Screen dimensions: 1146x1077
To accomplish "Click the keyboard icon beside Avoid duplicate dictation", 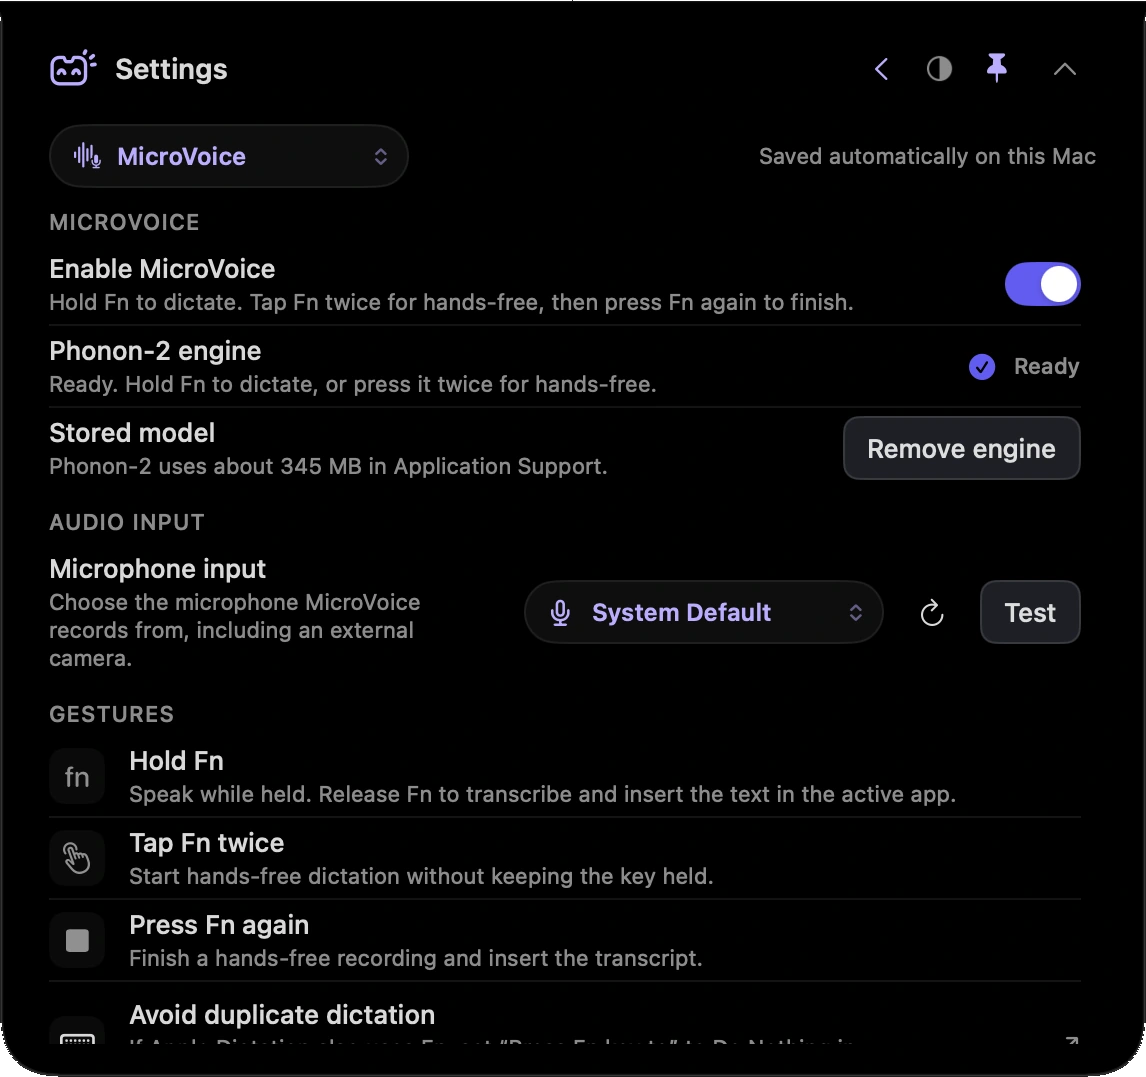I will coord(77,1036).
